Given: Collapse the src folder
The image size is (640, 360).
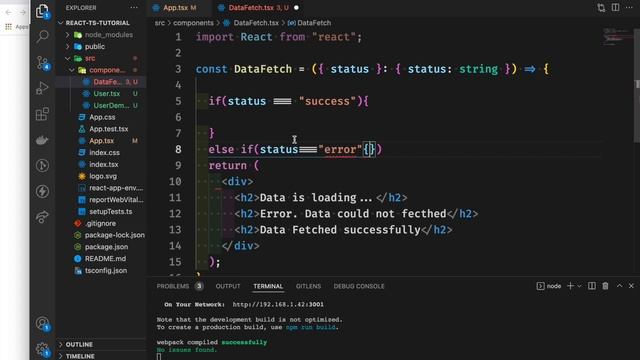Looking at the screenshot, I should point(101,58).
